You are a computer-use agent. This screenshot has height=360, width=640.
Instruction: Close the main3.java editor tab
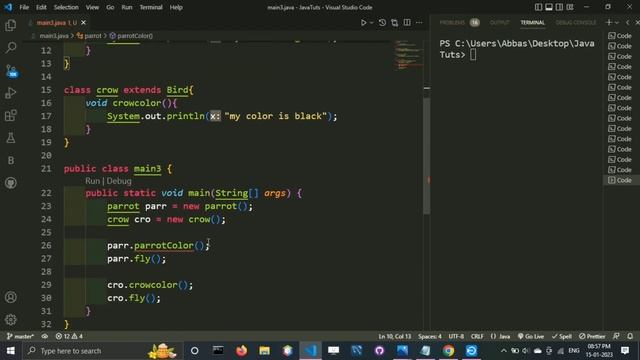coord(83,22)
